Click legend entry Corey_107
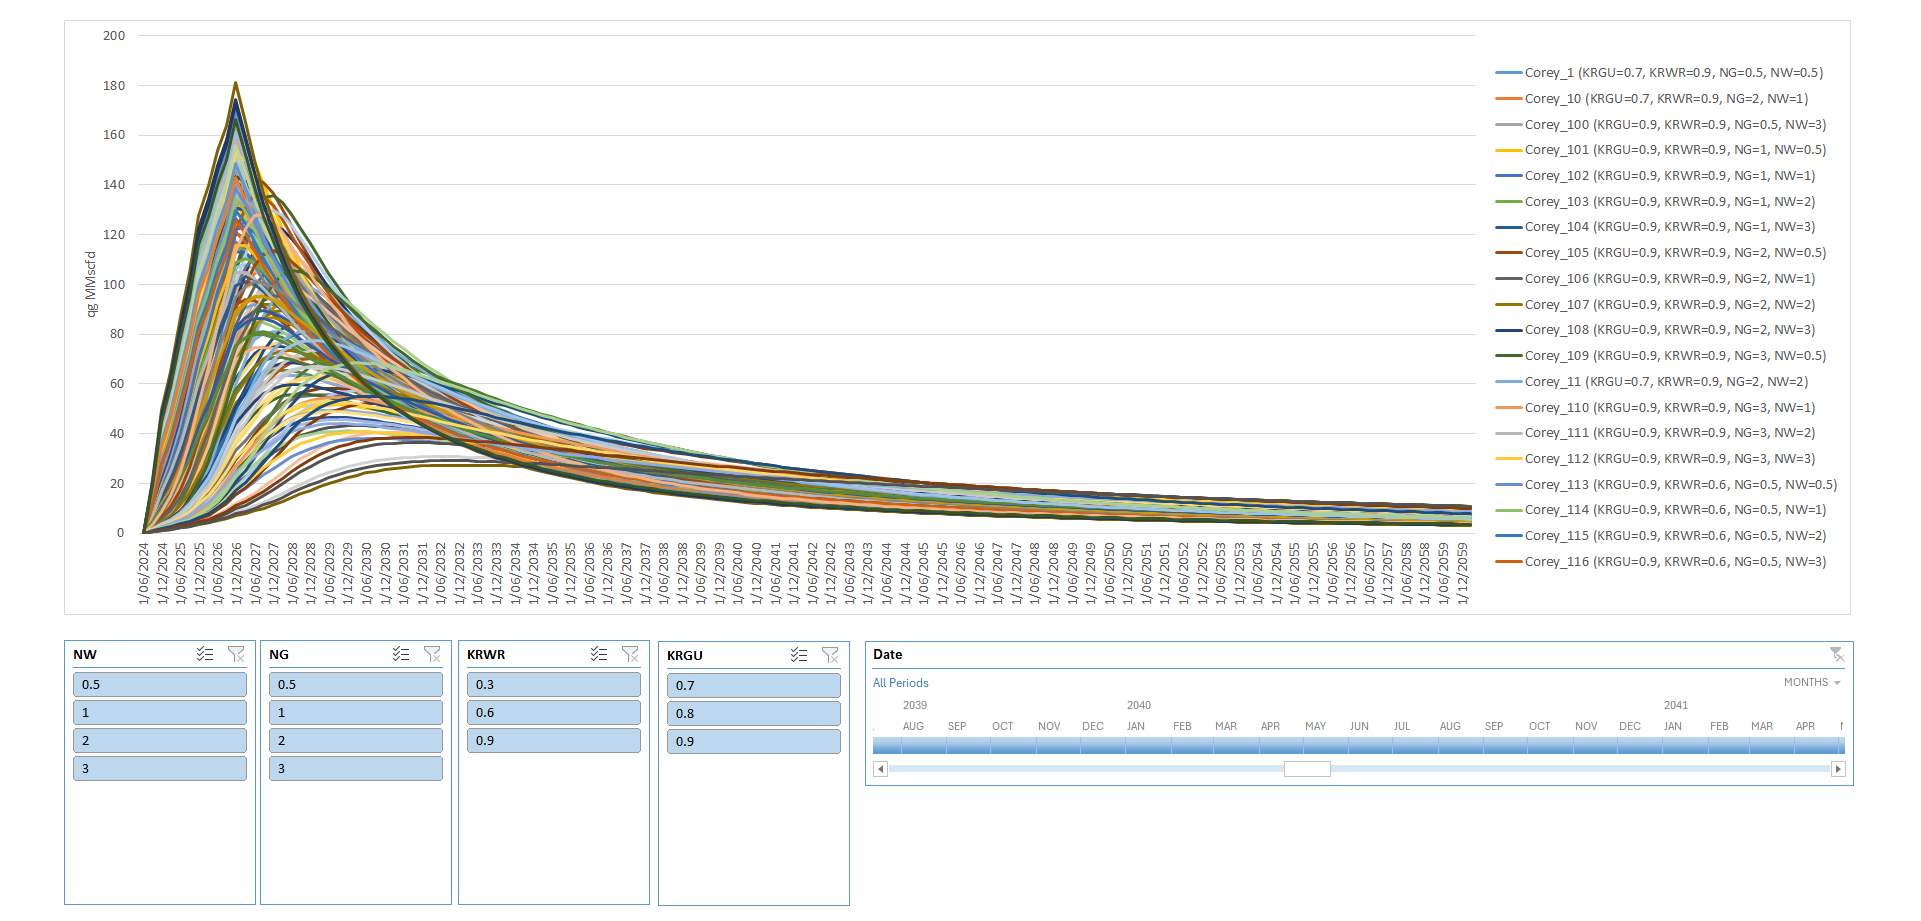 point(1655,305)
